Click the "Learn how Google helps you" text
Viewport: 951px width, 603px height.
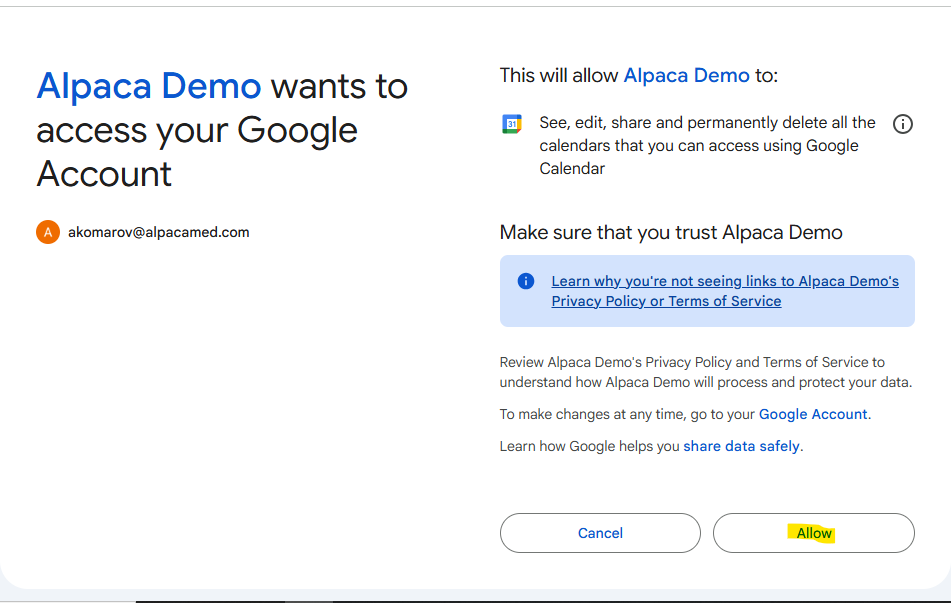(x=589, y=446)
